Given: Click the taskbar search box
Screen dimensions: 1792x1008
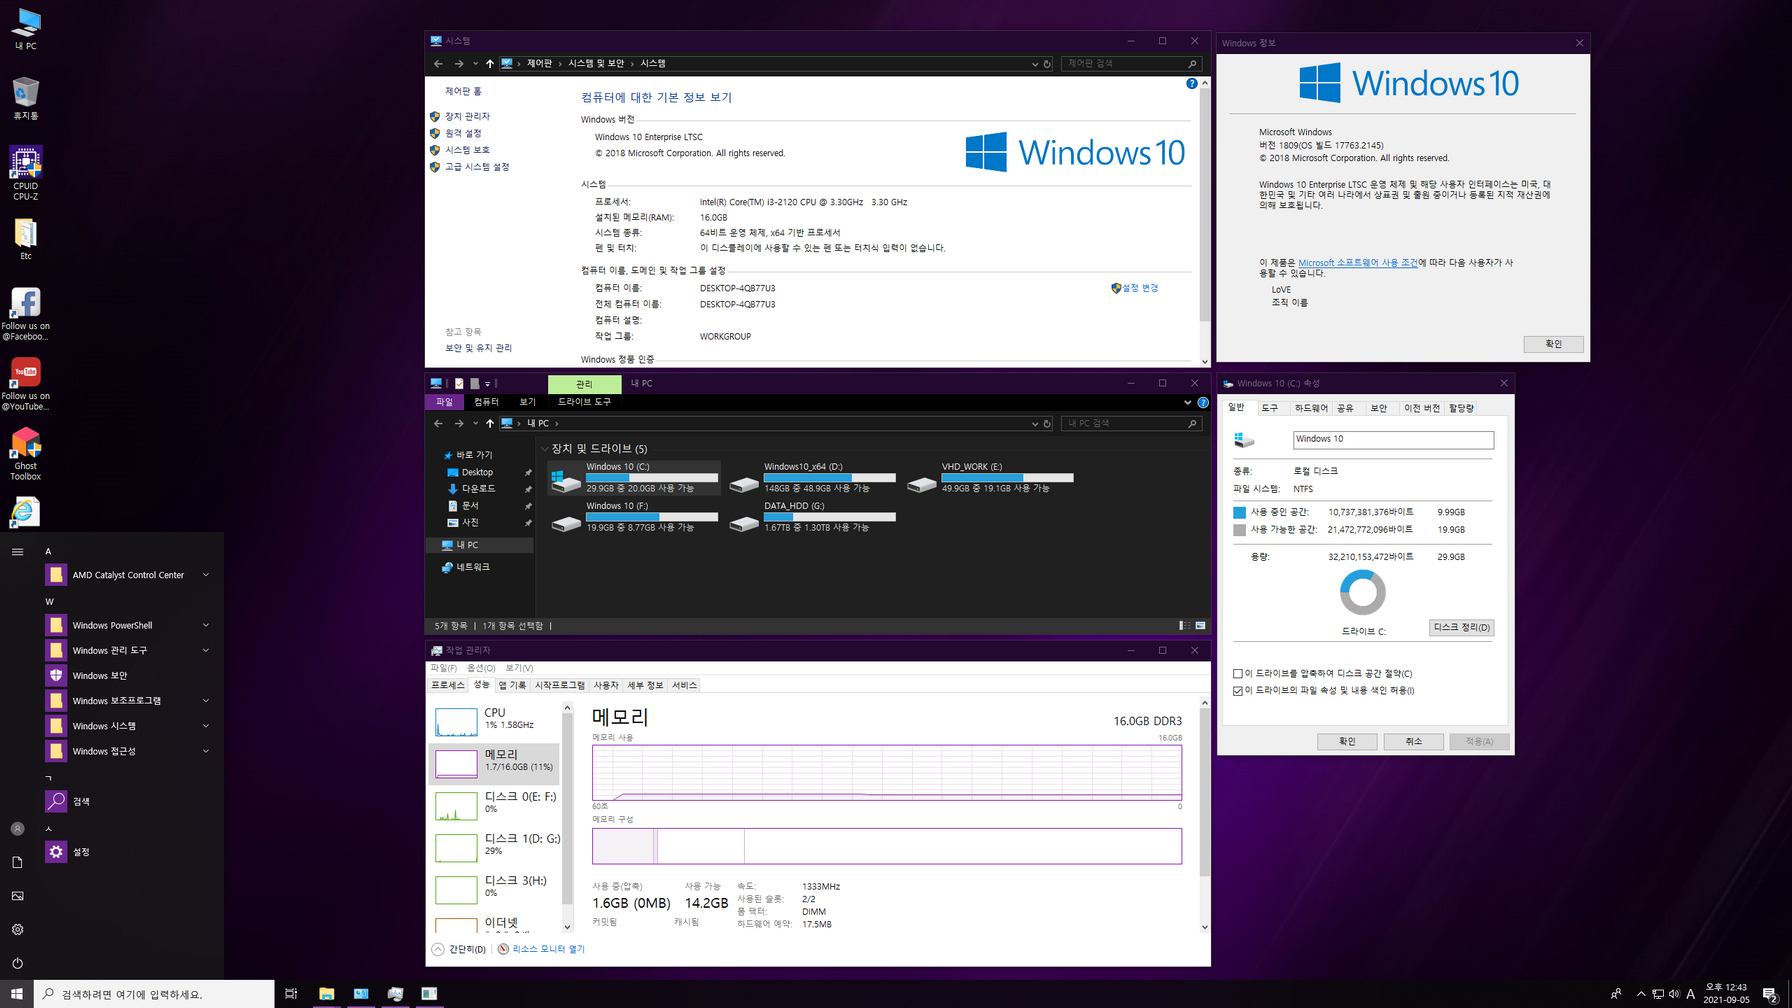Looking at the screenshot, I should click(x=155, y=994).
